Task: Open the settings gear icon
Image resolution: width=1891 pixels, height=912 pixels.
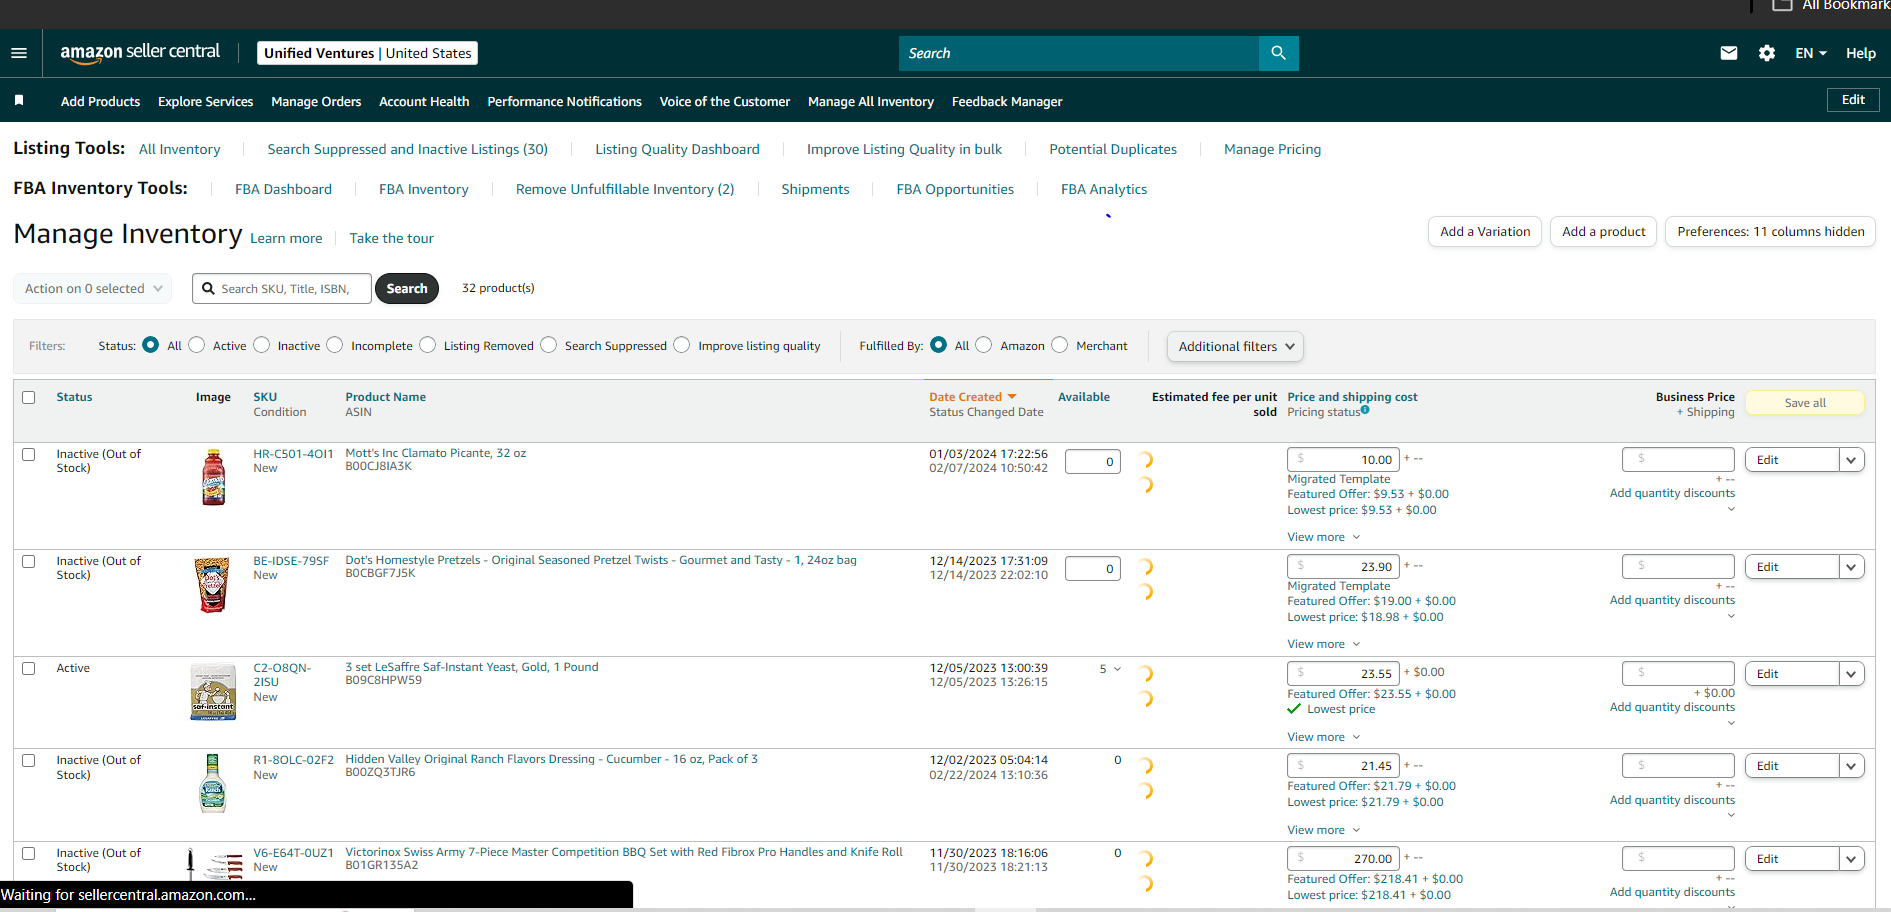Action: [1767, 53]
